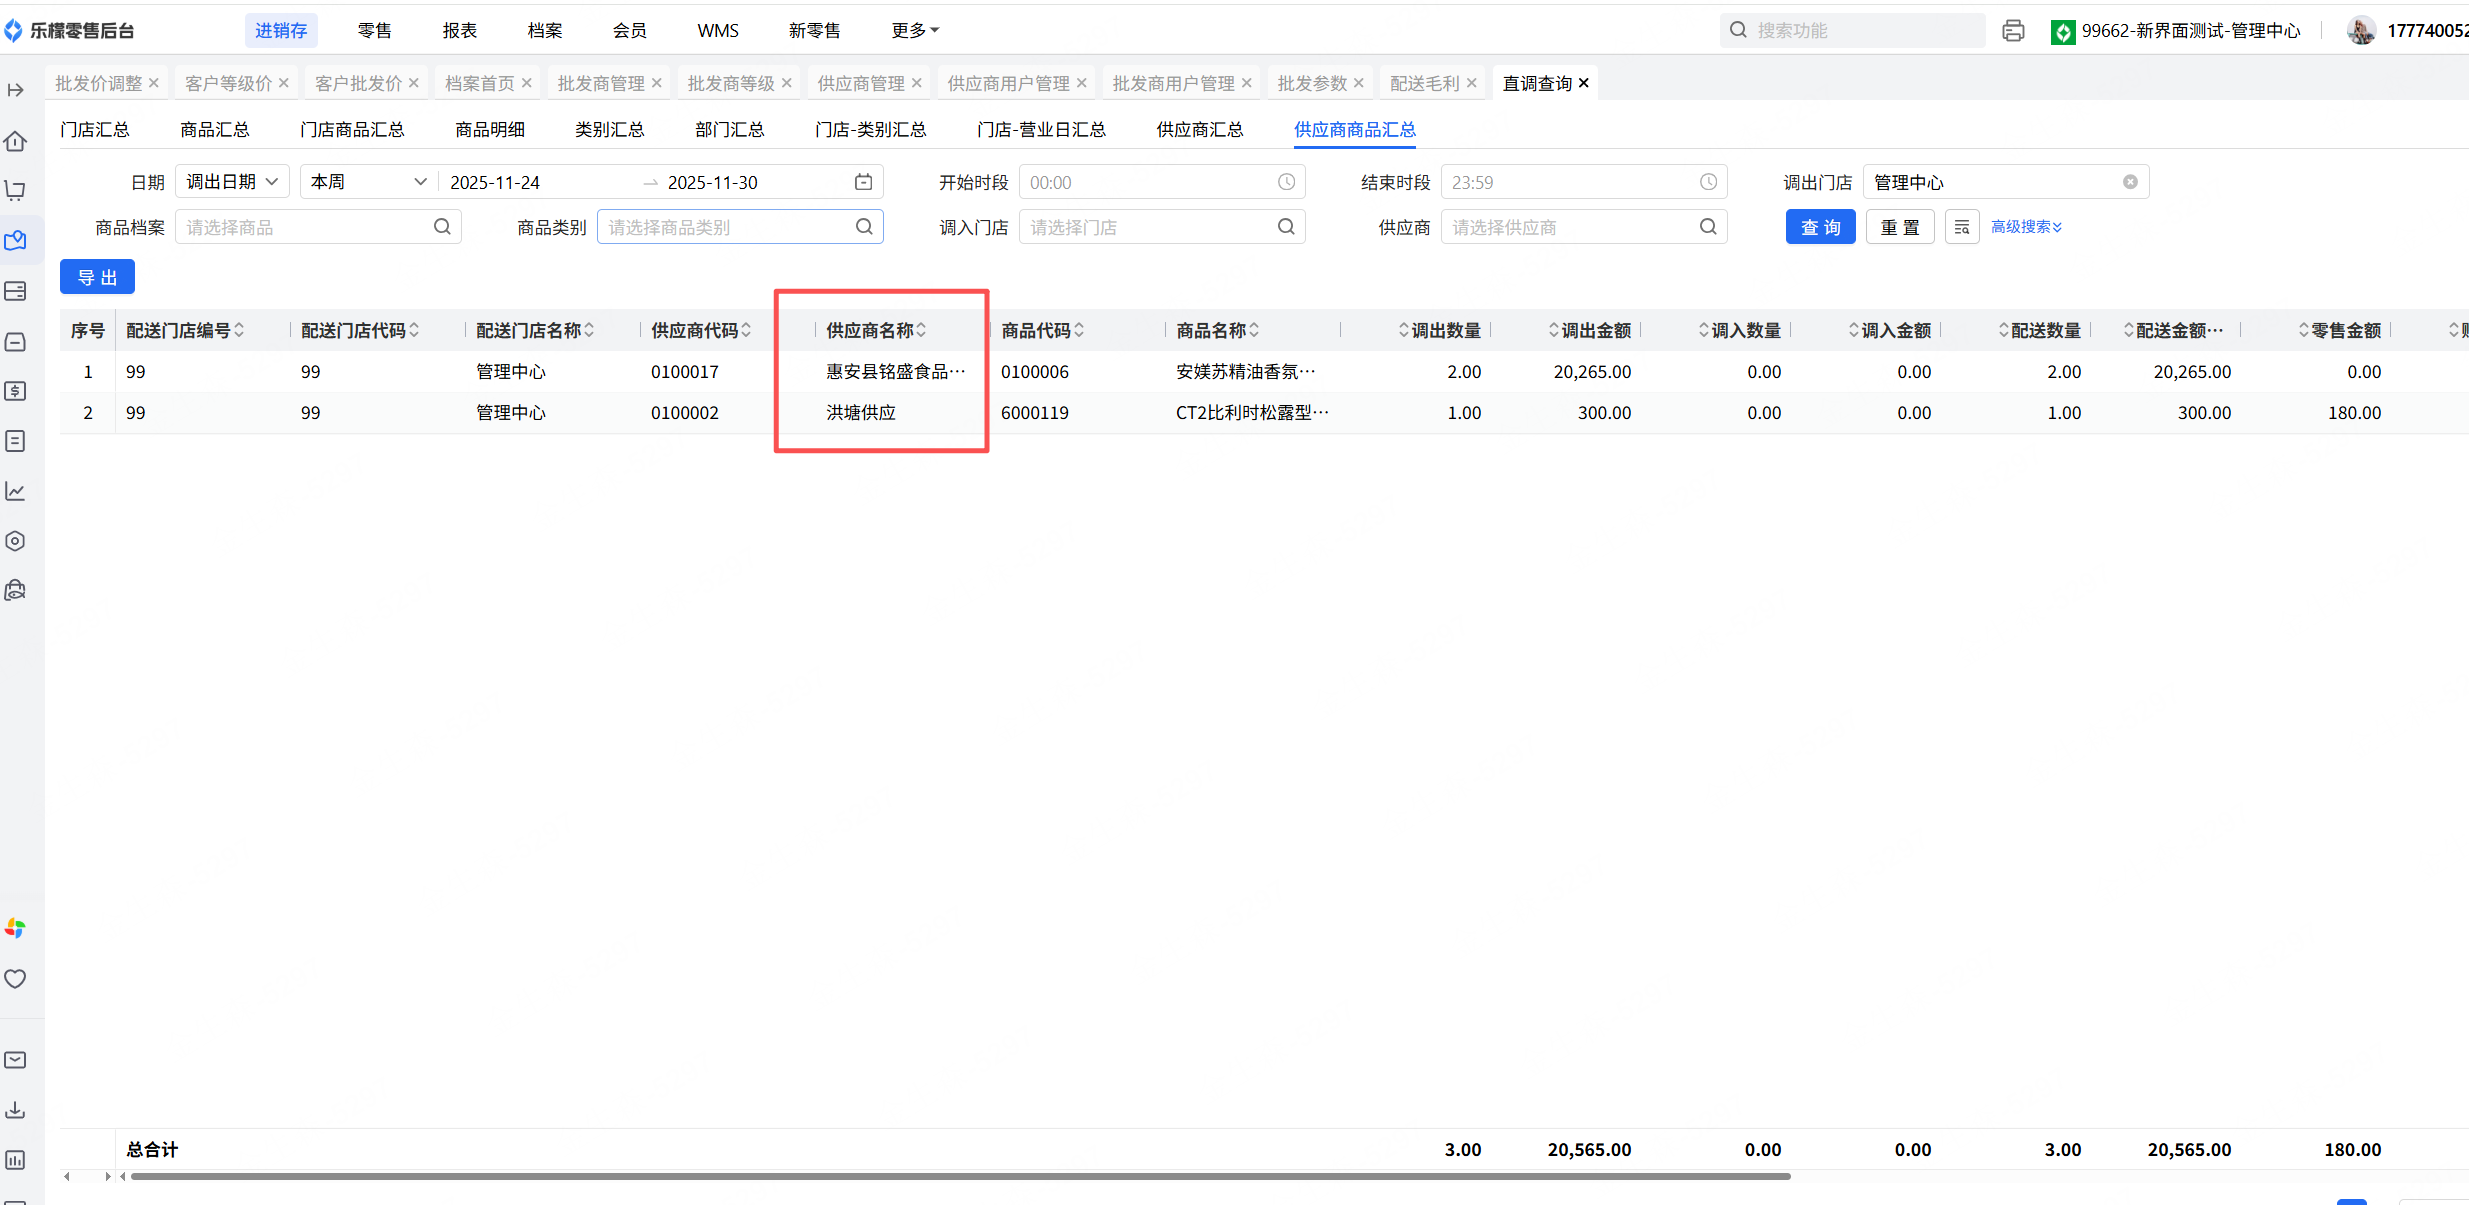The height and width of the screenshot is (1205, 2469).
Task: Toggle sort on 调出金额 column
Action: (1553, 330)
